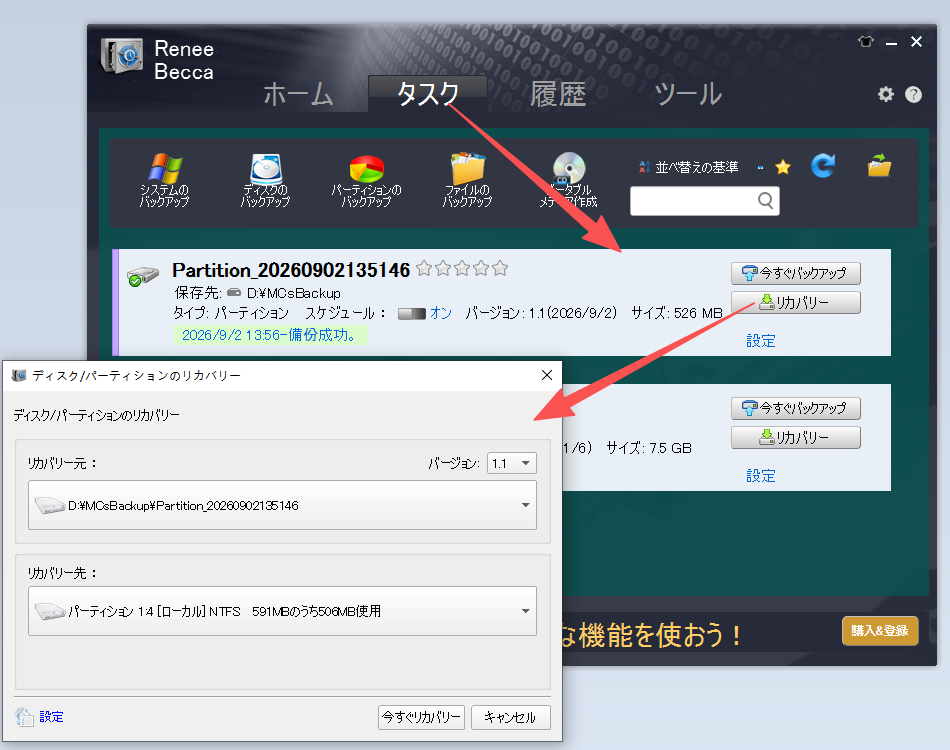Screen dimensions: 950x750
Task: Click the オン schedule status text
Action: click(441, 313)
